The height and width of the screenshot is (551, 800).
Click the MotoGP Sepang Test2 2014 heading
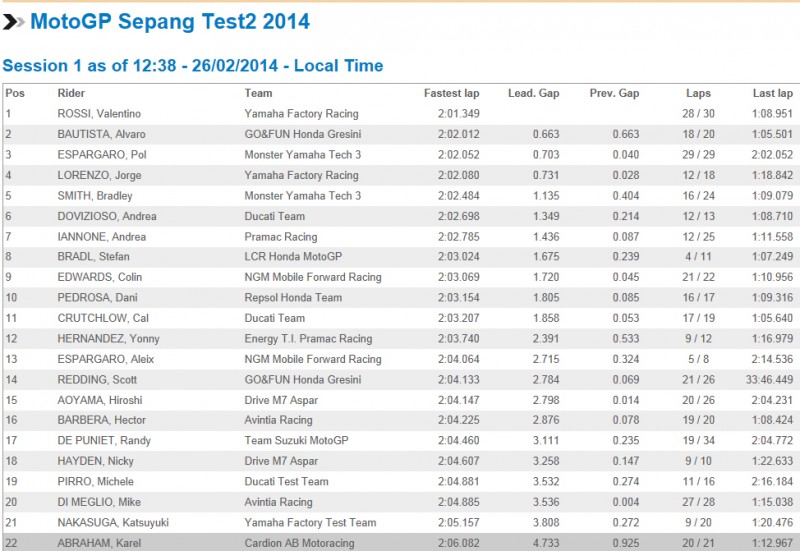170,21
